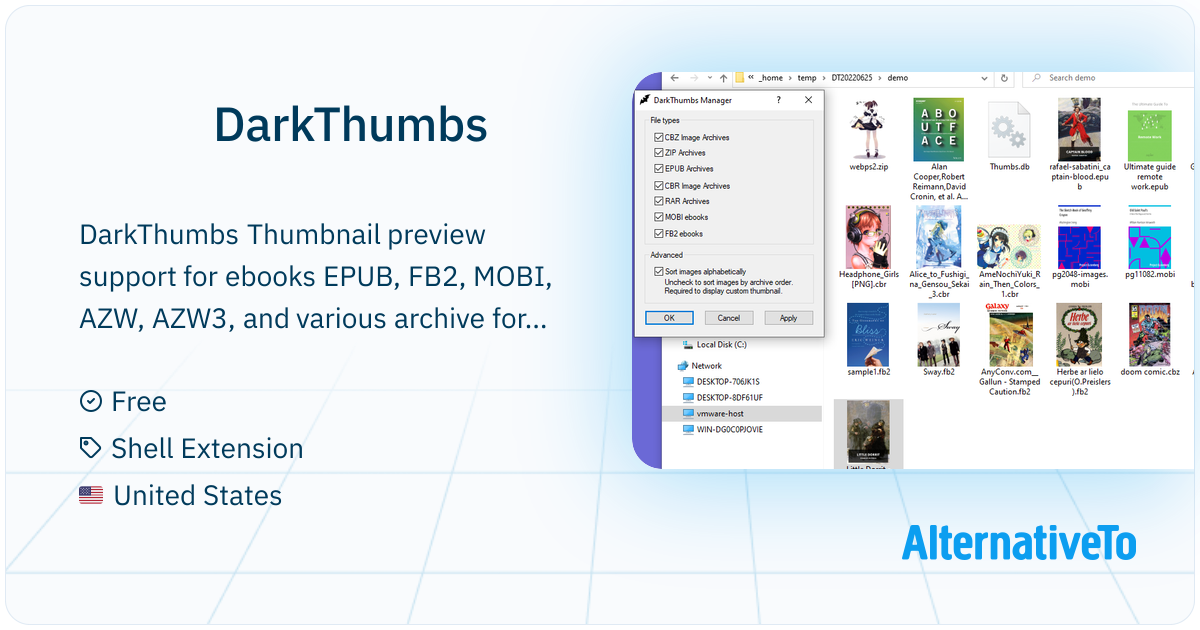Click the United States flag icon

point(91,495)
